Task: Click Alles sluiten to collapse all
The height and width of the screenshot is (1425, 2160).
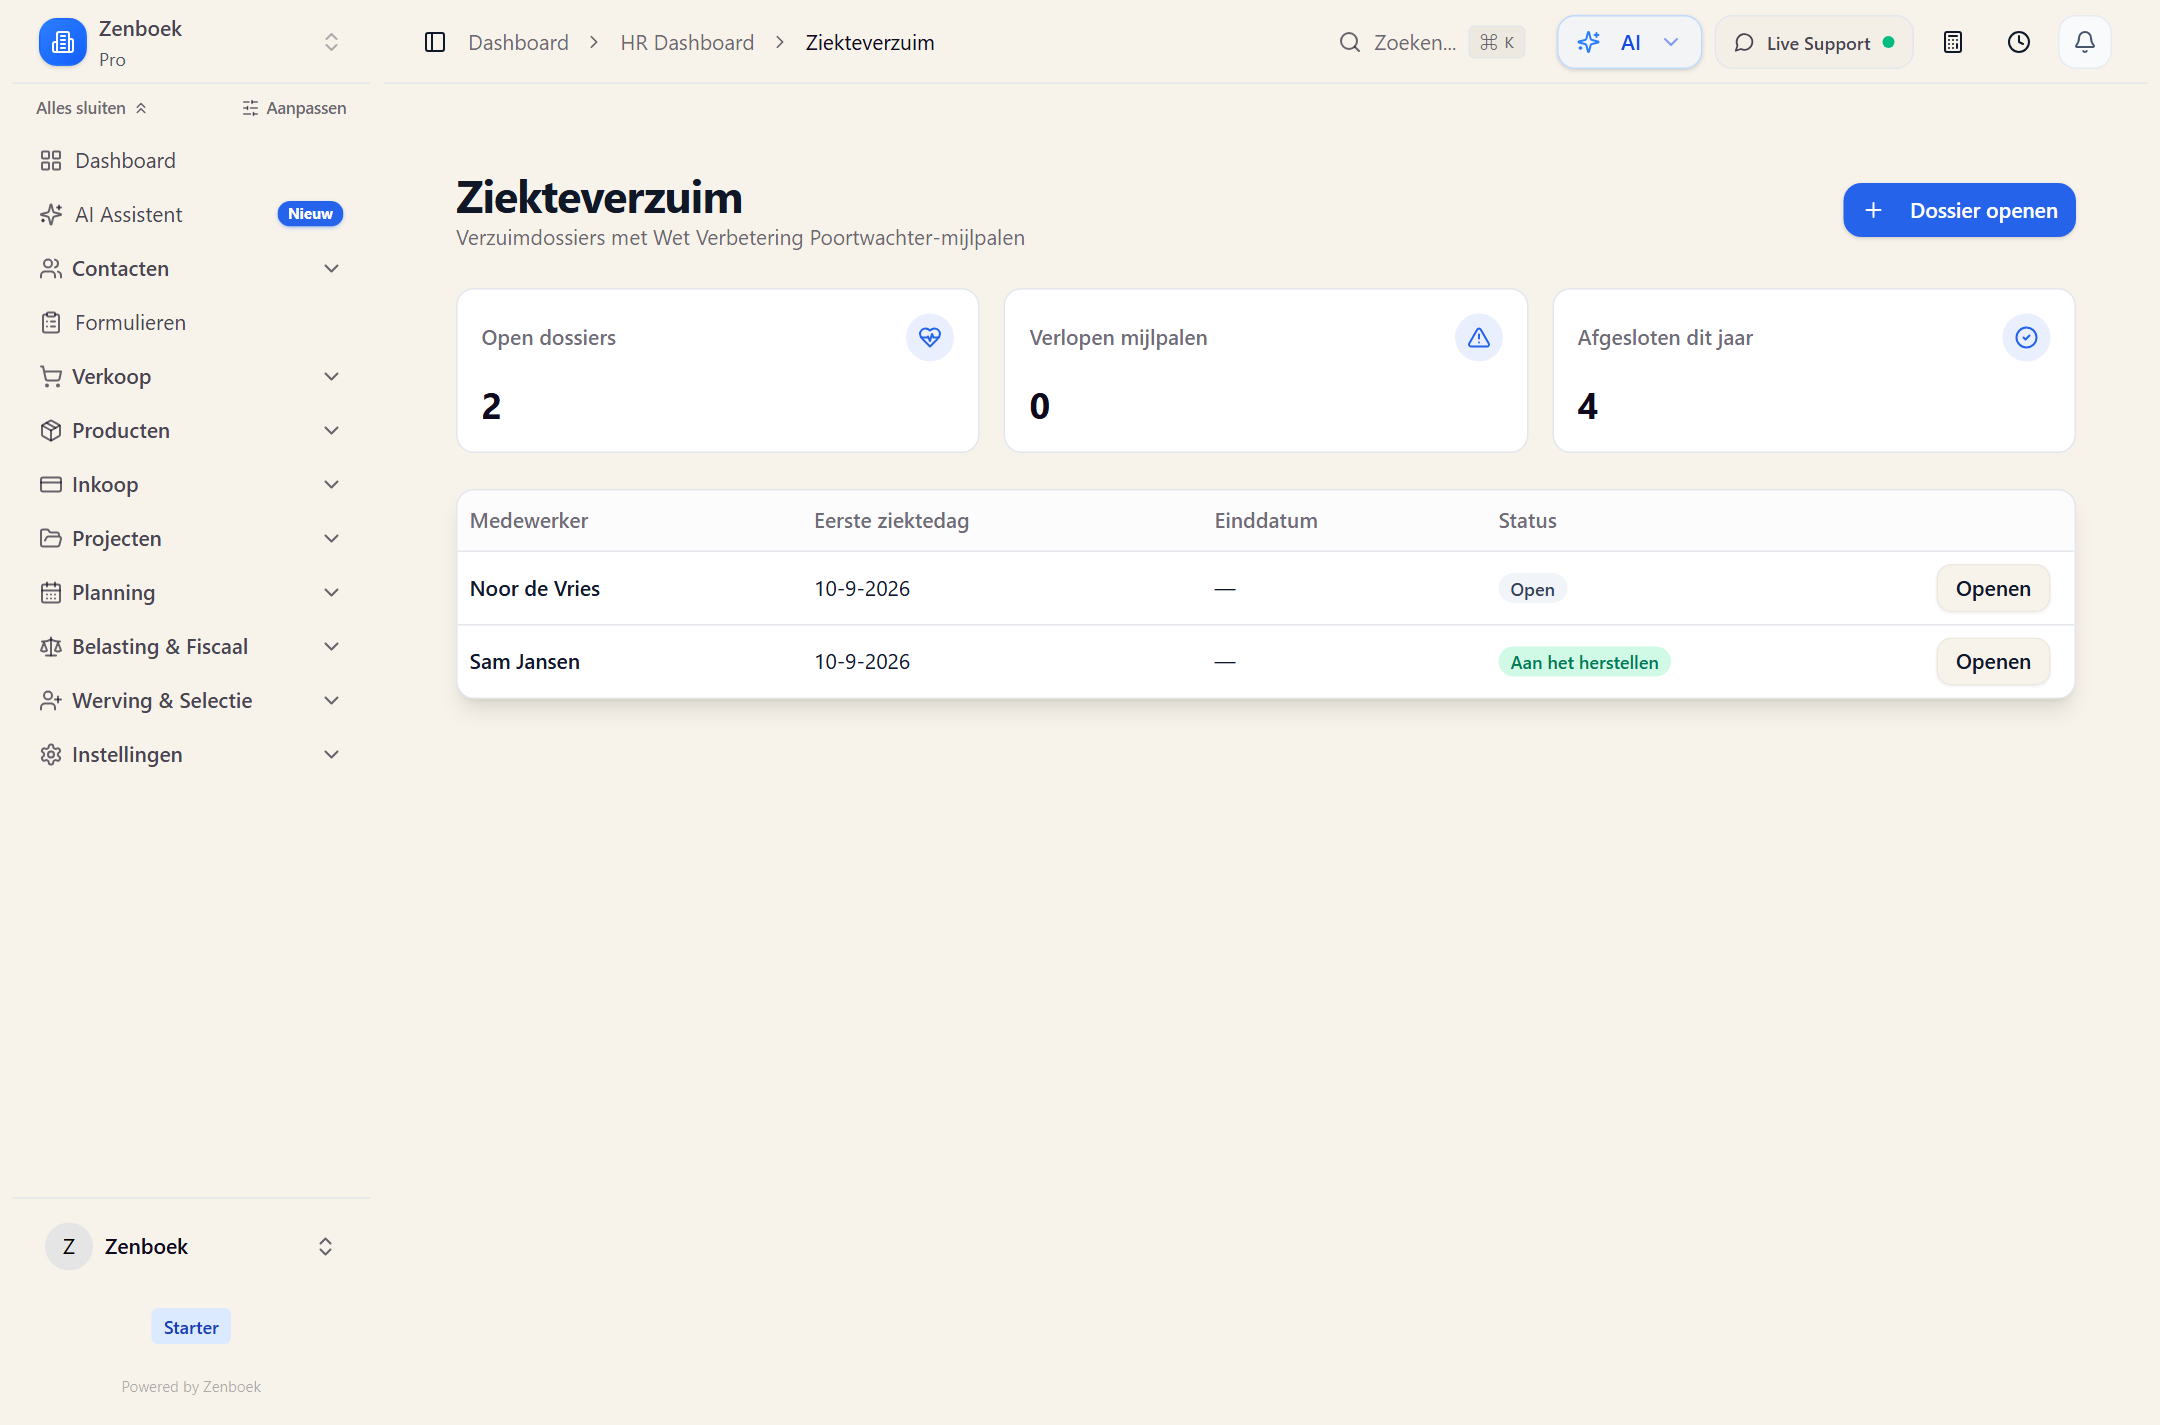Action: pyautogui.click(x=92, y=108)
